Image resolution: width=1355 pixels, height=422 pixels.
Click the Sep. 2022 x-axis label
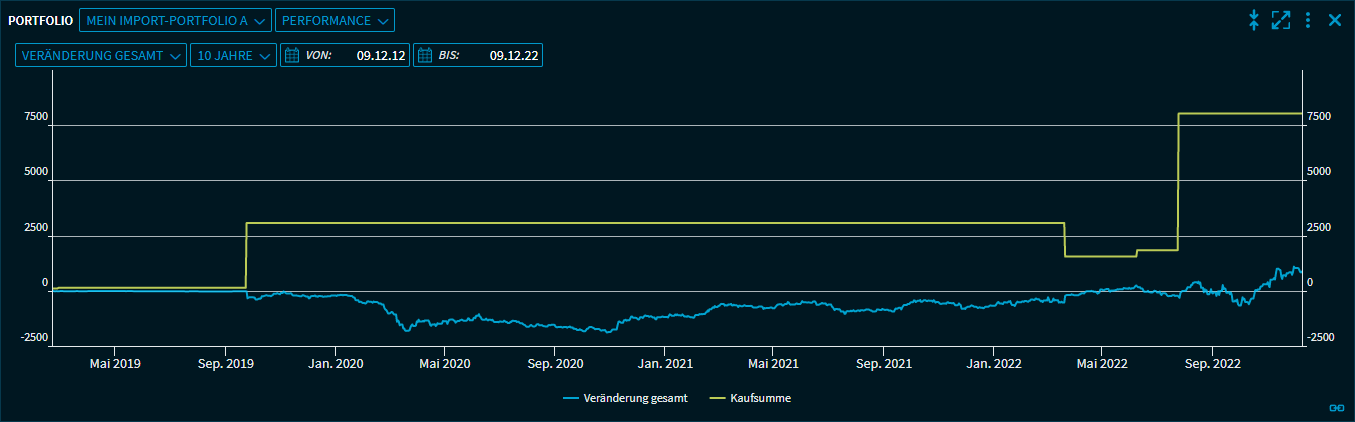[1211, 365]
